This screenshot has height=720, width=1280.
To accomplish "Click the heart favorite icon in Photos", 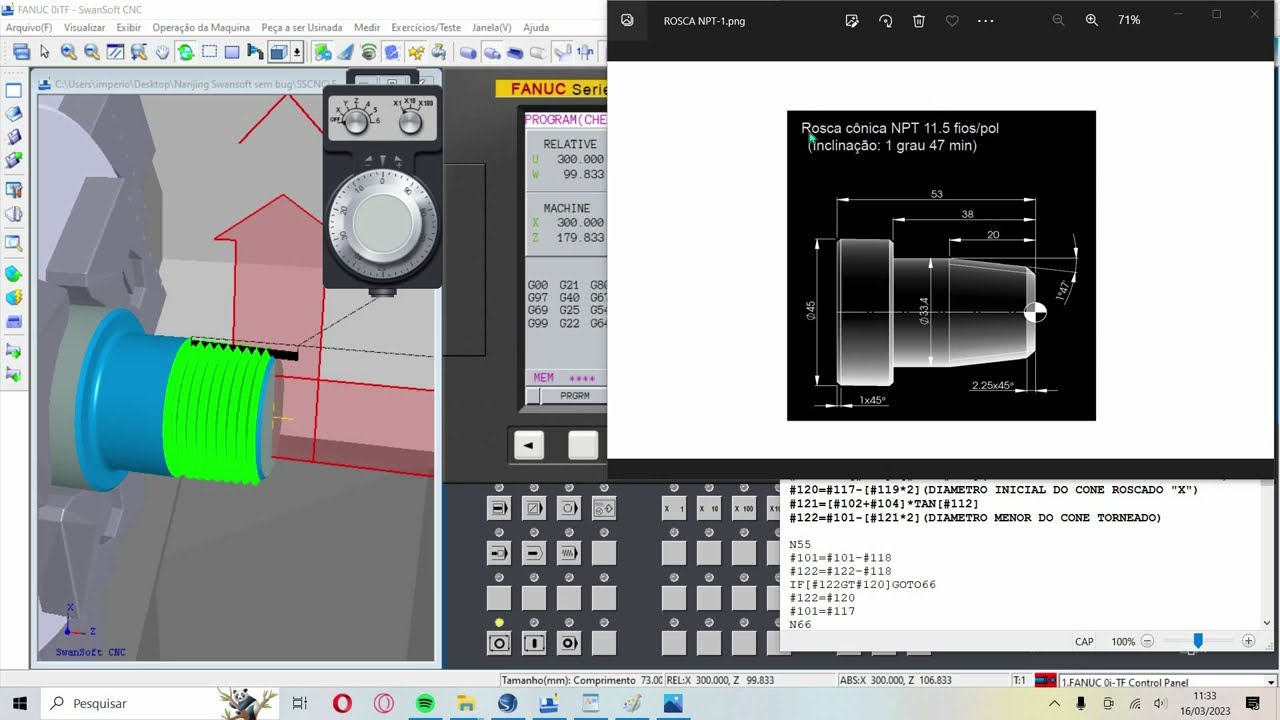I will pos(952,20).
